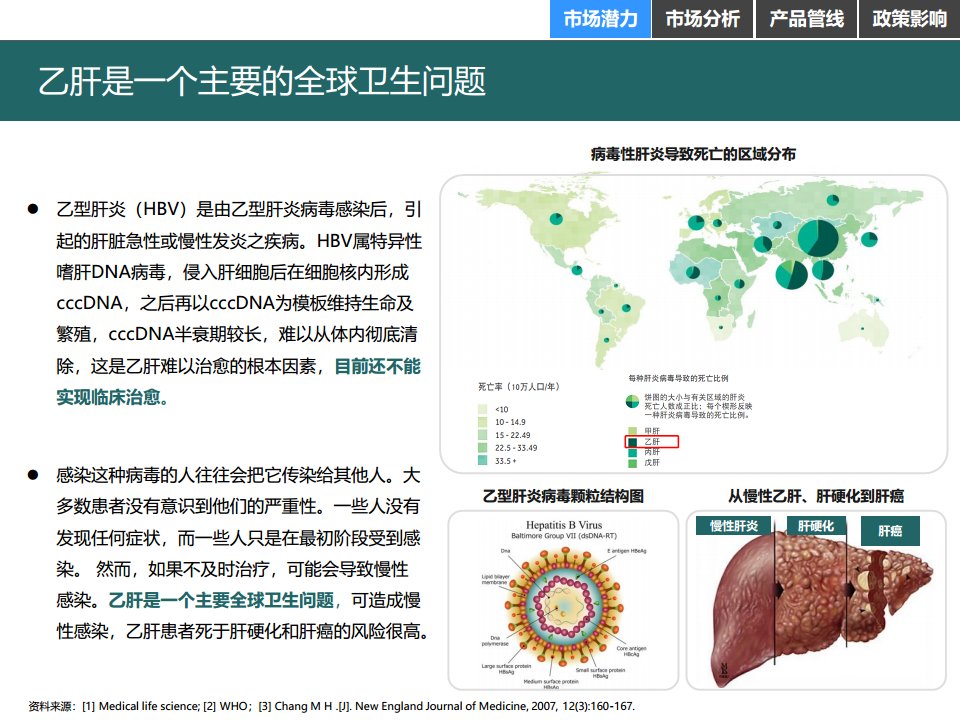The image size is (960, 720).
Task: Click the sample pie icon in legend
Action: [632, 402]
